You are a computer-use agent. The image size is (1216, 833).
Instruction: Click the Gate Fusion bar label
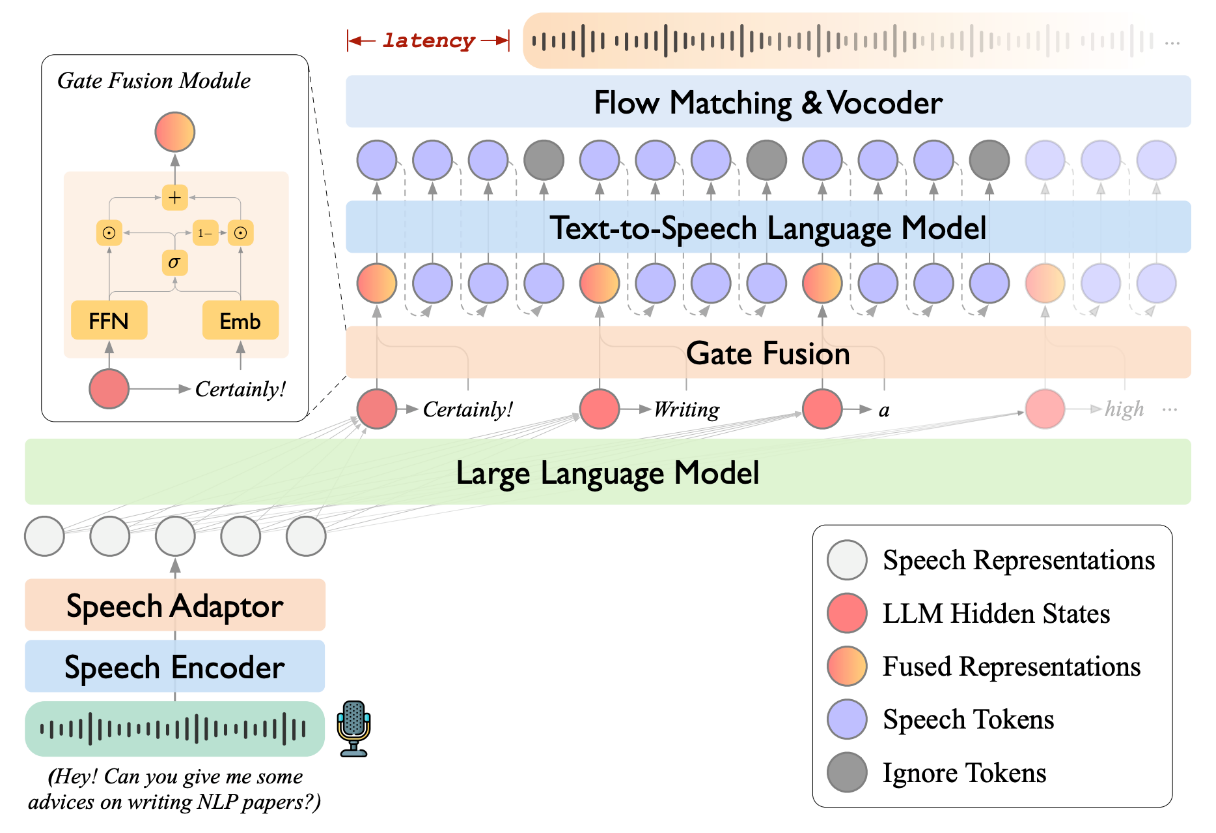(768, 352)
